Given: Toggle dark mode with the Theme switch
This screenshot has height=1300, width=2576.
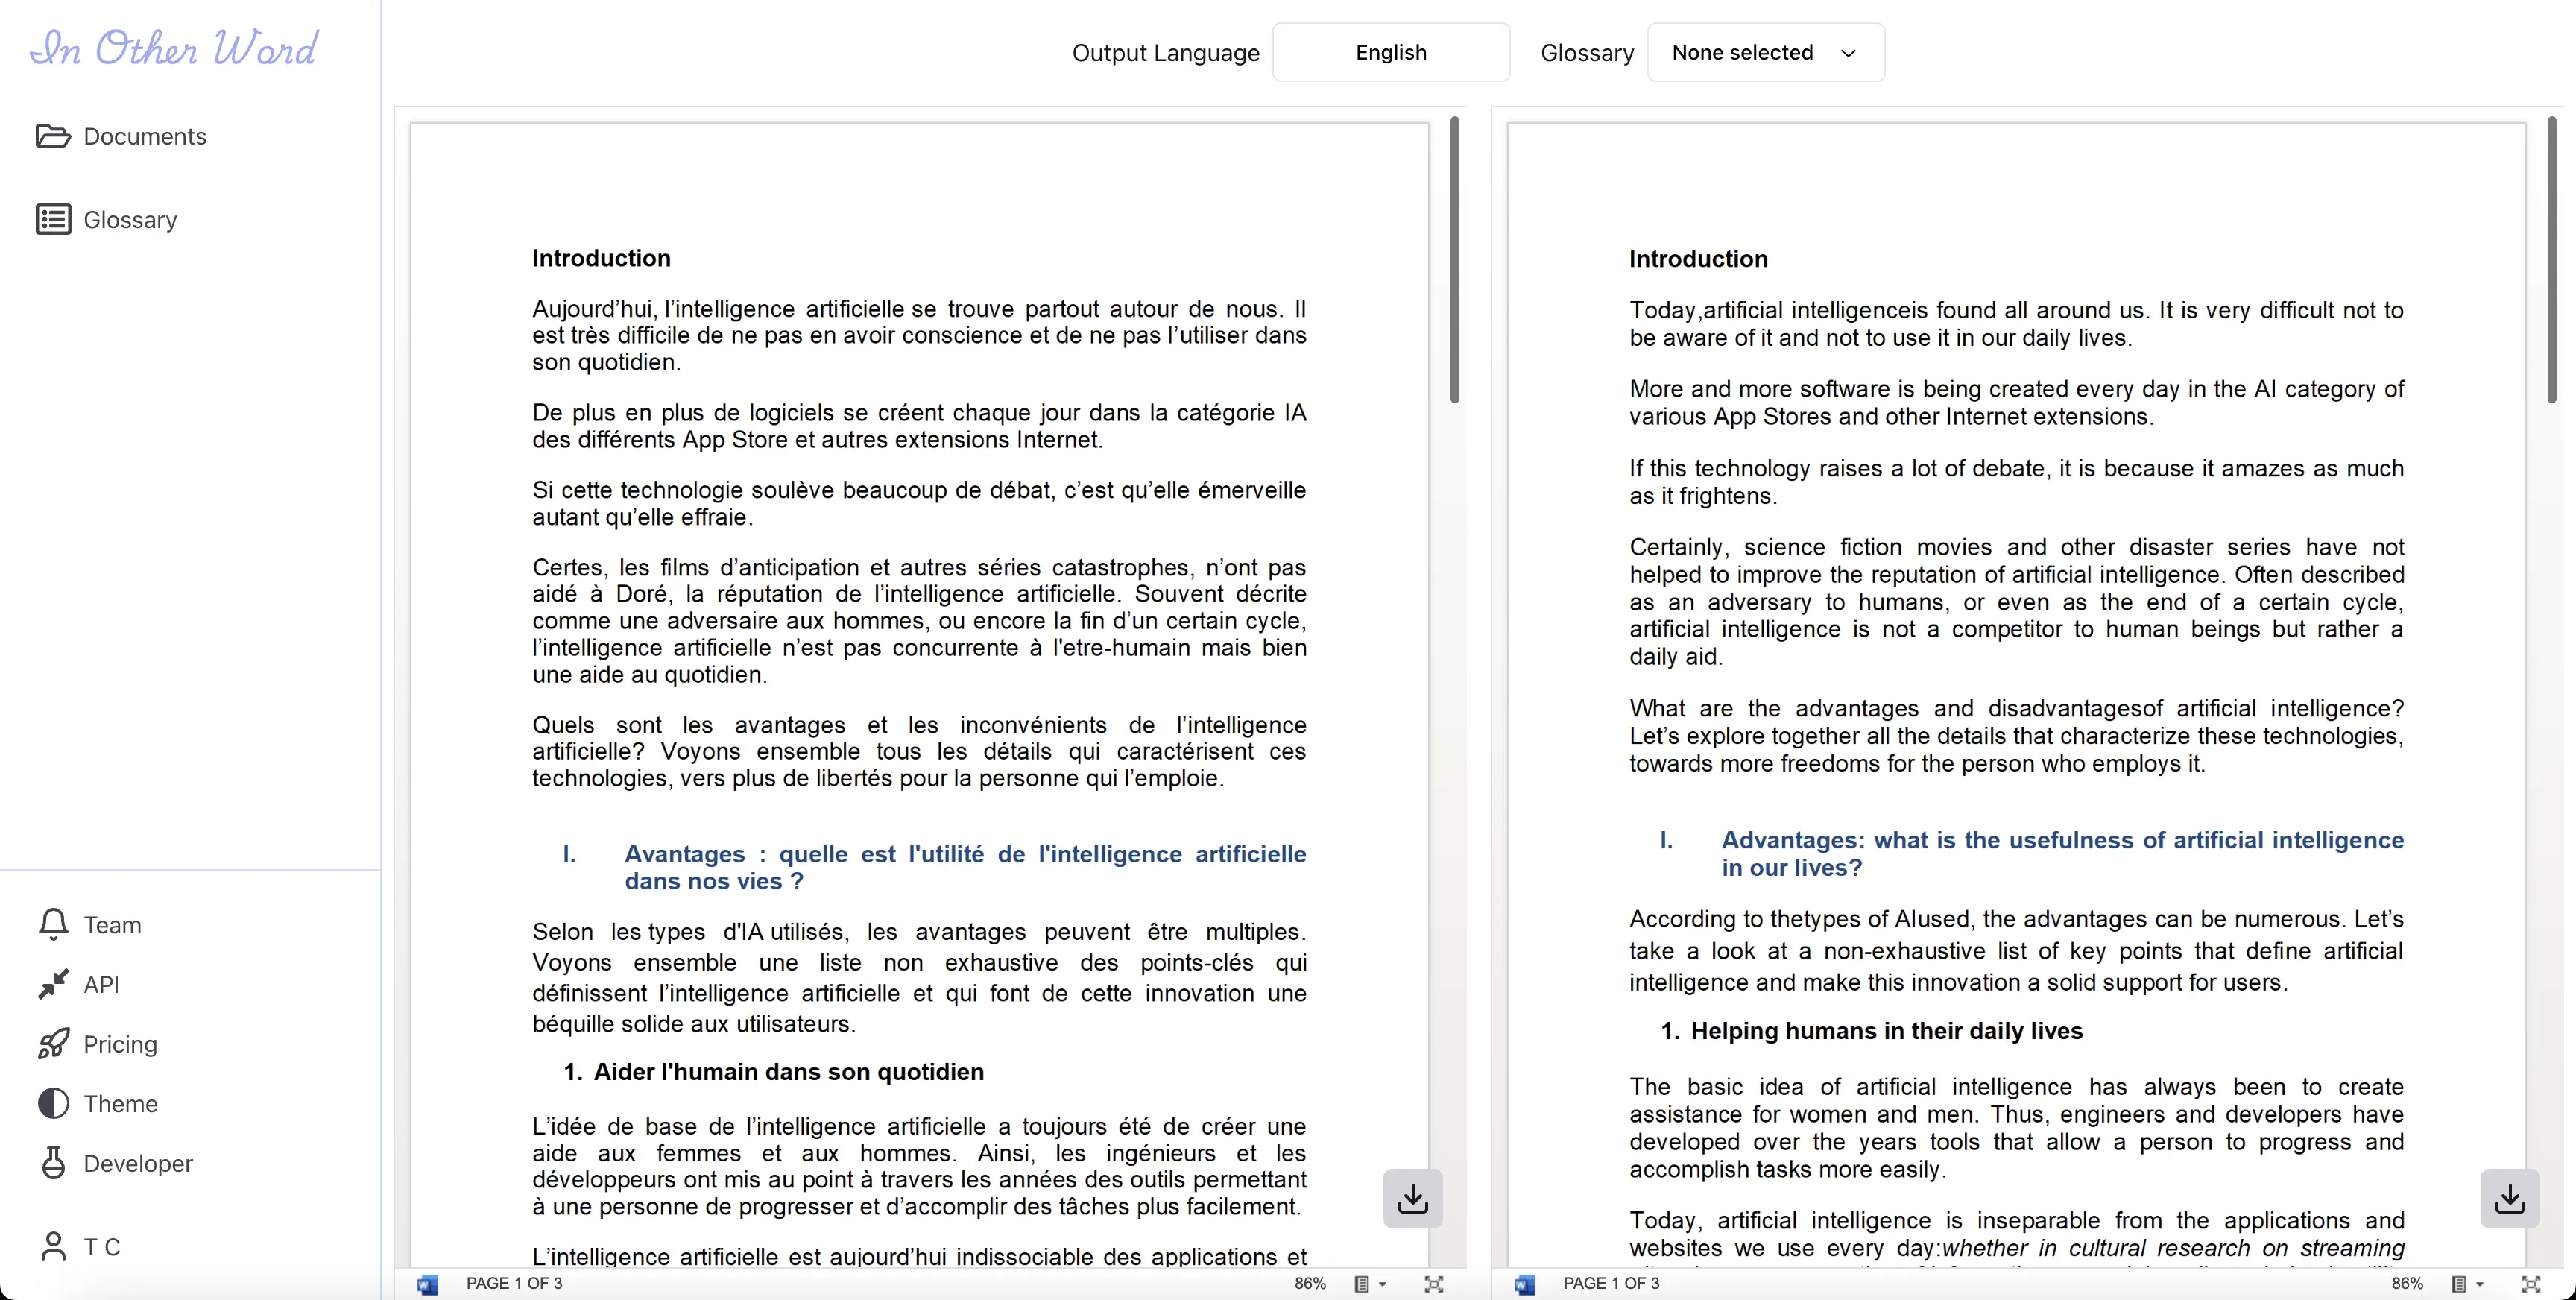Looking at the screenshot, I should point(121,1104).
